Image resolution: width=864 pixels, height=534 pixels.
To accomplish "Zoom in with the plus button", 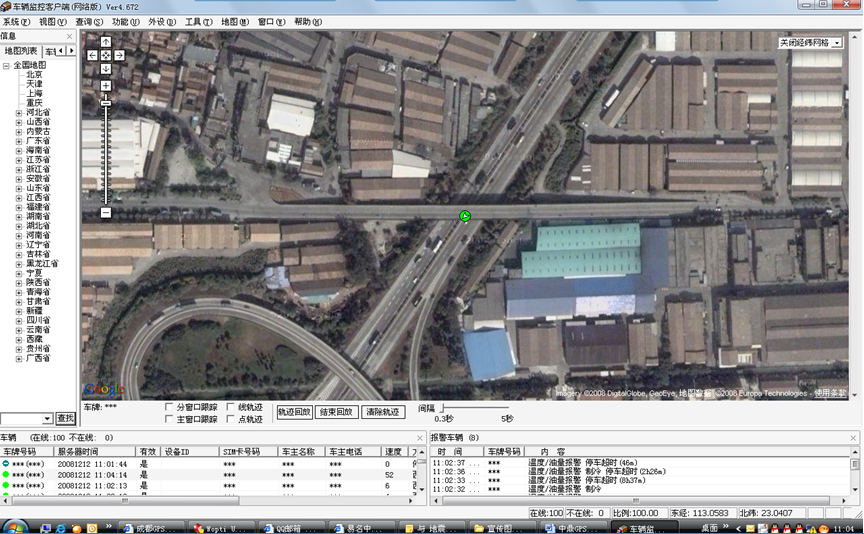I will pyautogui.click(x=106, y=86).
